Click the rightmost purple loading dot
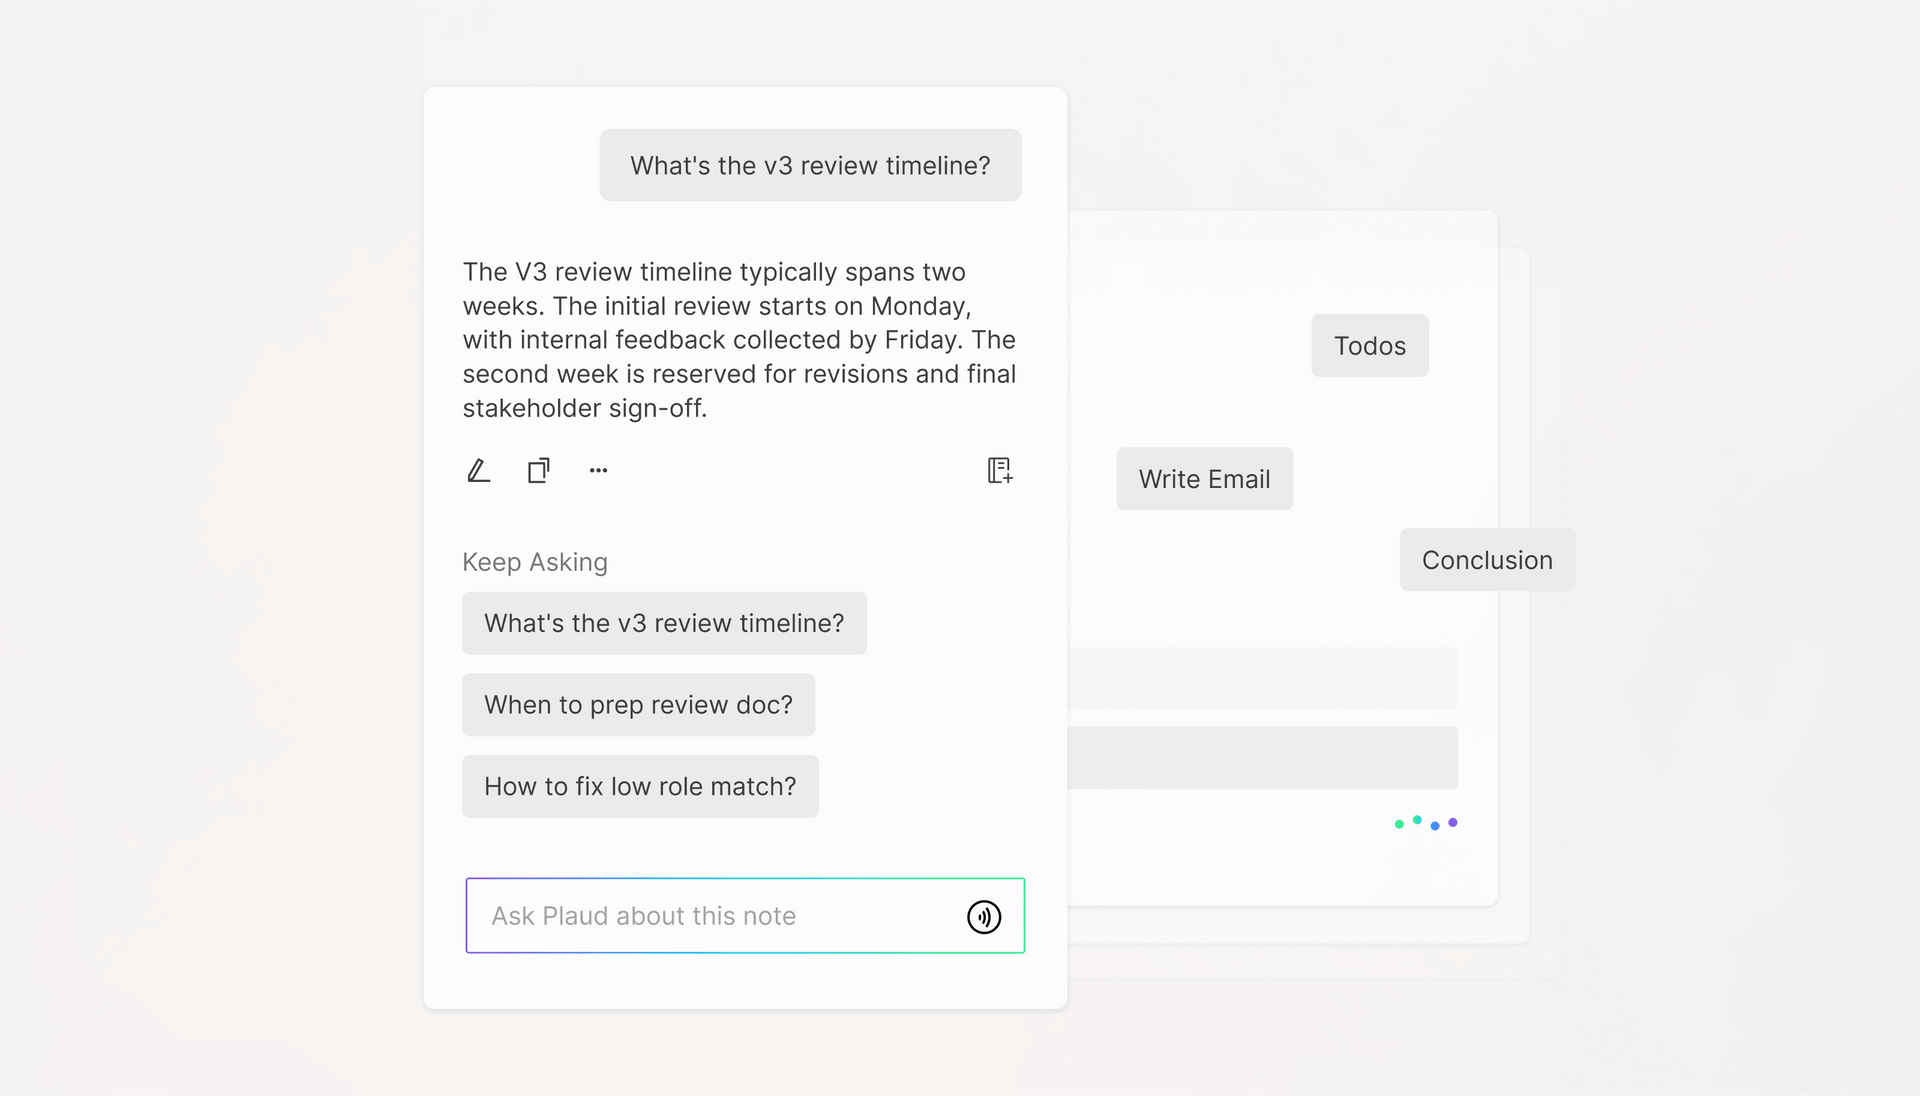The image size is (1920, 1096). pos(1453,822)
